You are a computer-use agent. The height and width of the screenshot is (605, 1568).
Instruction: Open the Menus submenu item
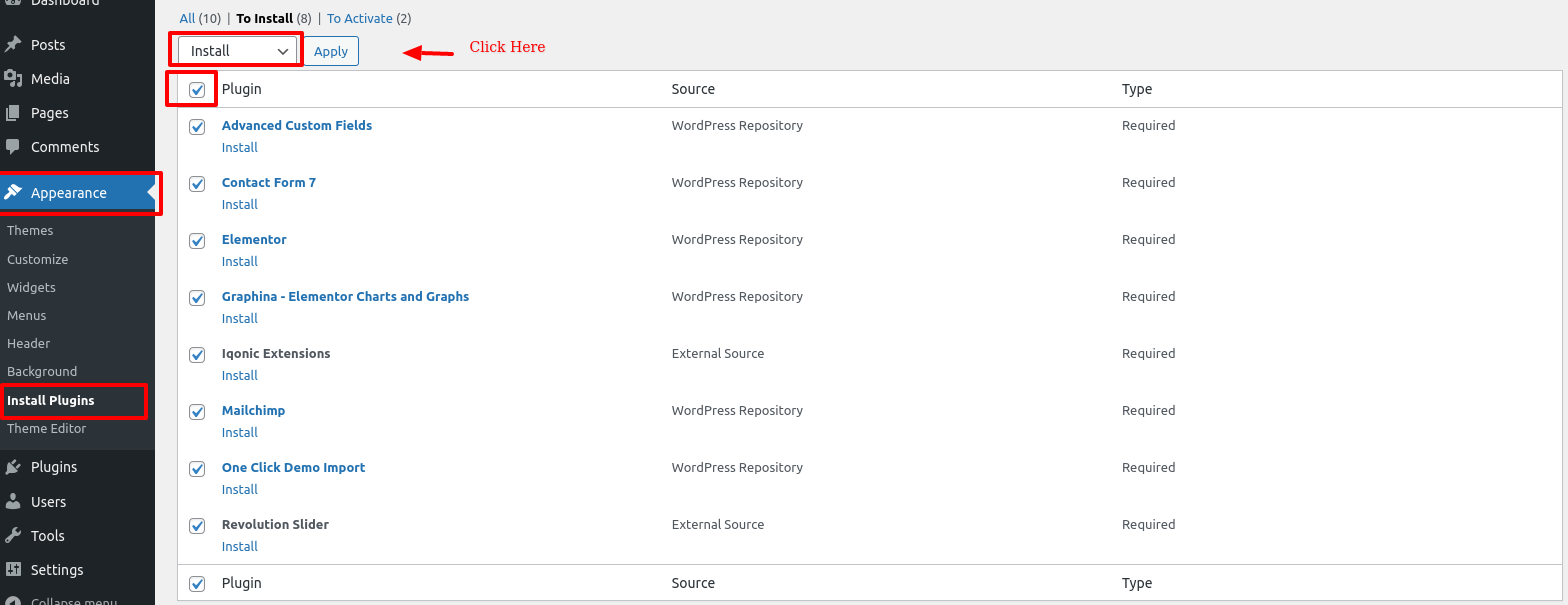(27, 315)
